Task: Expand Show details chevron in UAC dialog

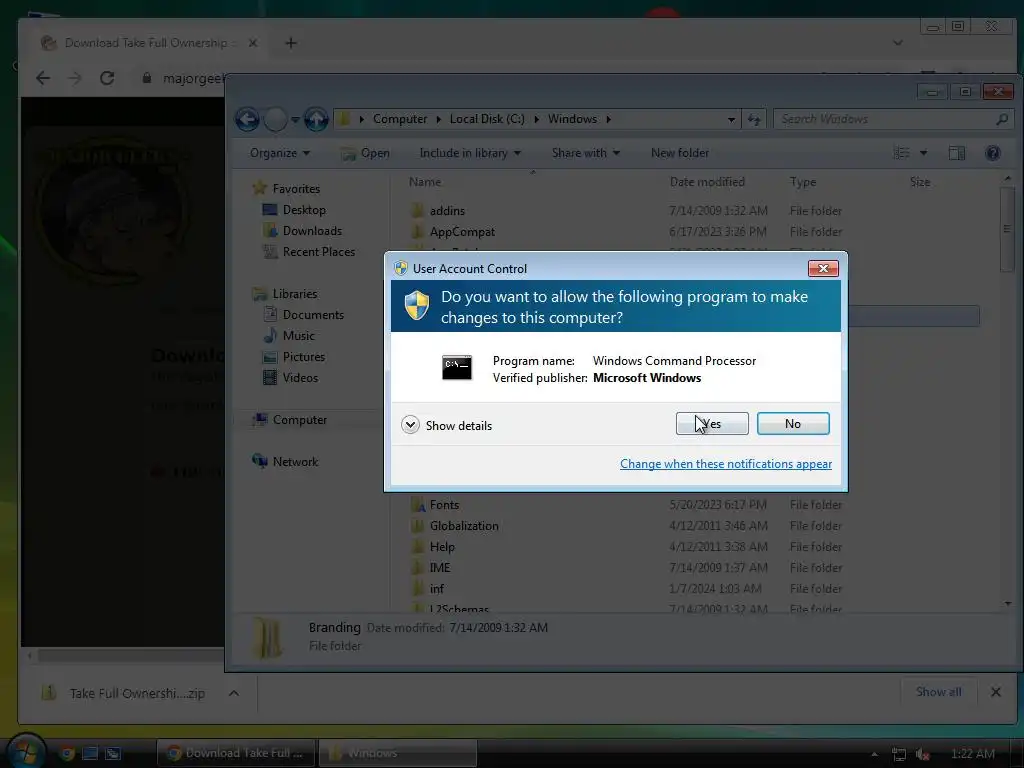Action: click(410, 425)
